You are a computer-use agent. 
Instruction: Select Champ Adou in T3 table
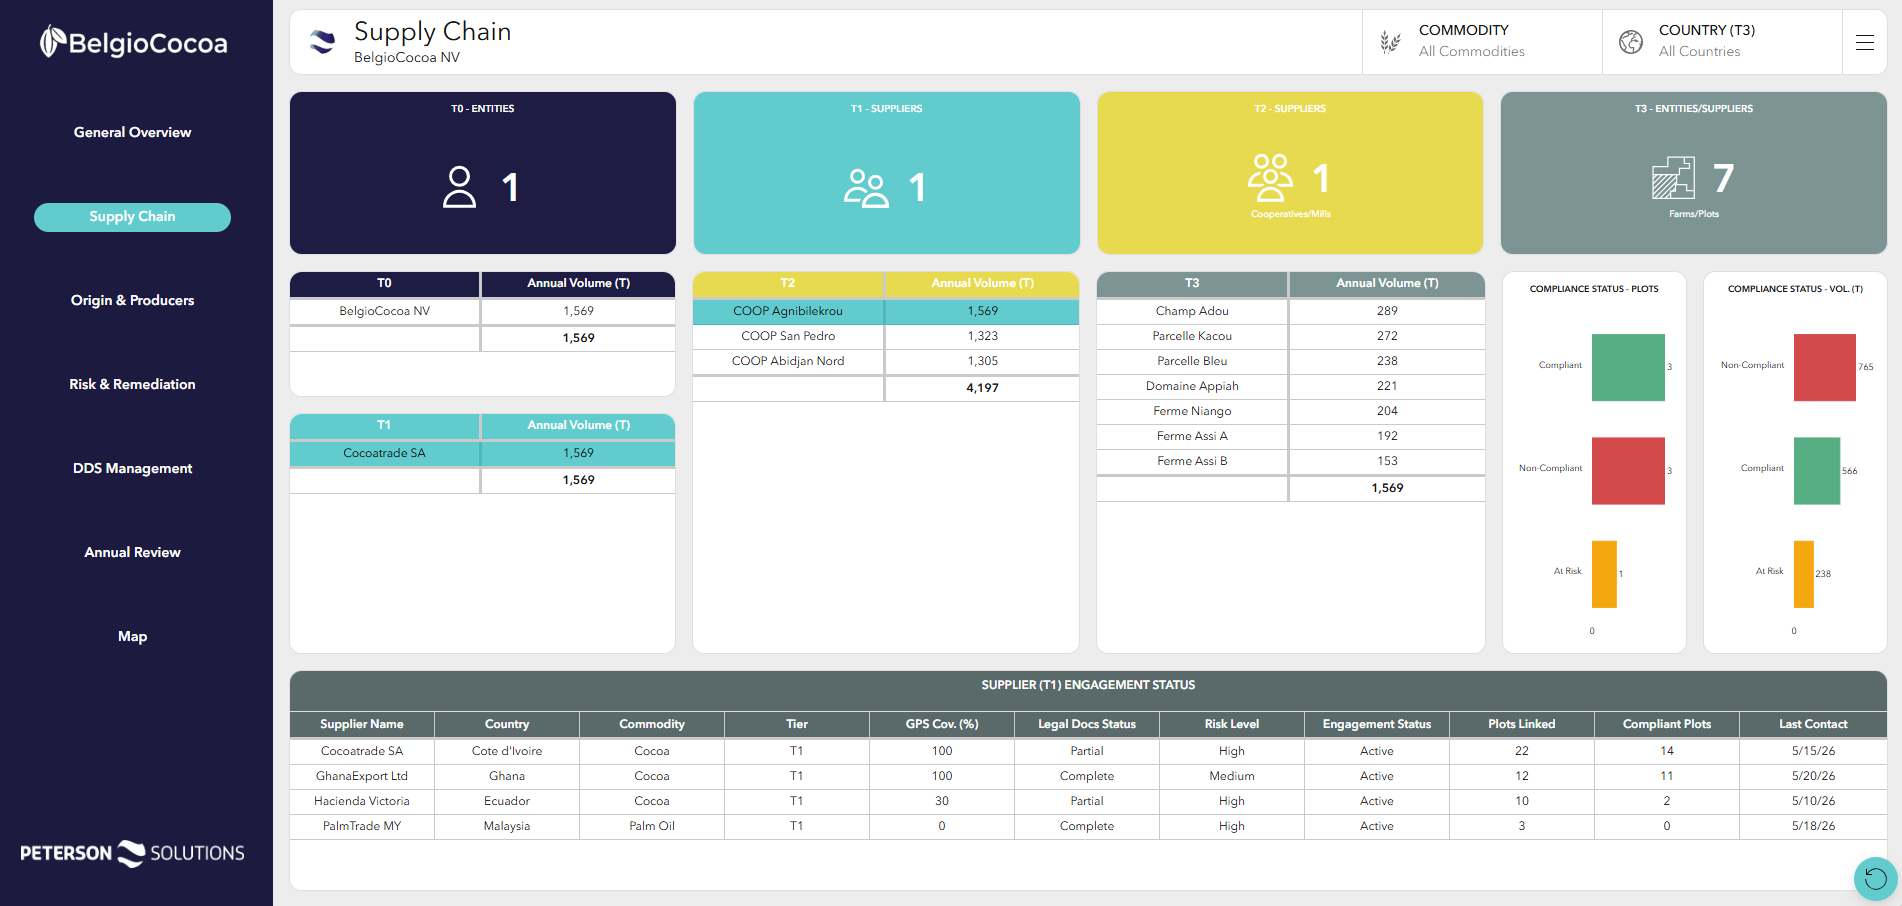point(1291,311)
